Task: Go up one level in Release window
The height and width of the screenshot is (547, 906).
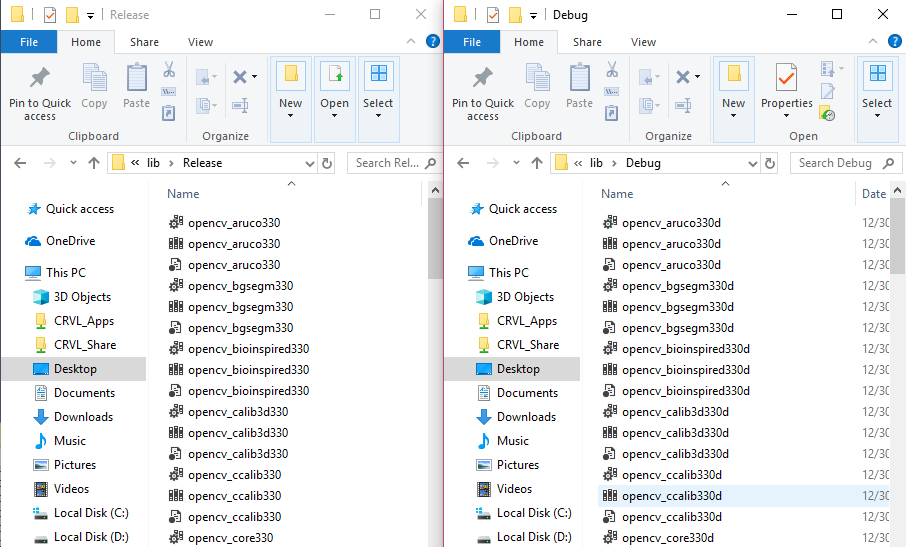Action: [94, 163]
